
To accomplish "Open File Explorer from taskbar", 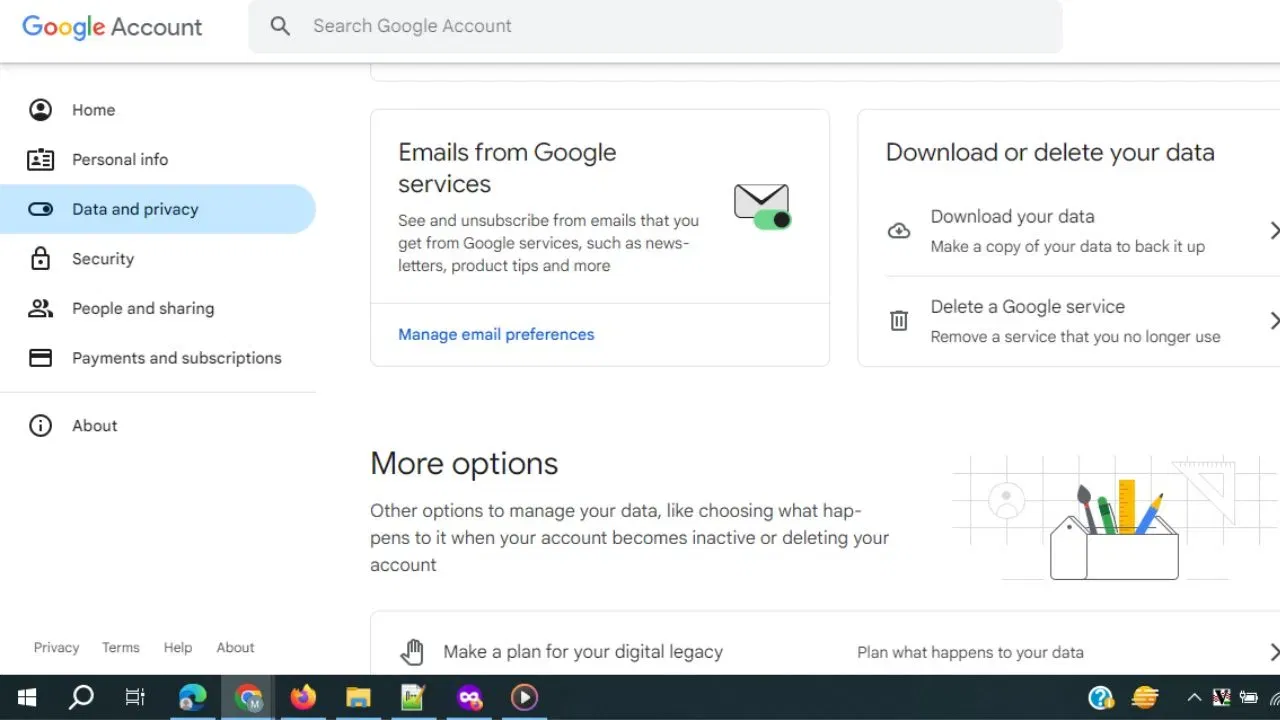I will 358,697.
